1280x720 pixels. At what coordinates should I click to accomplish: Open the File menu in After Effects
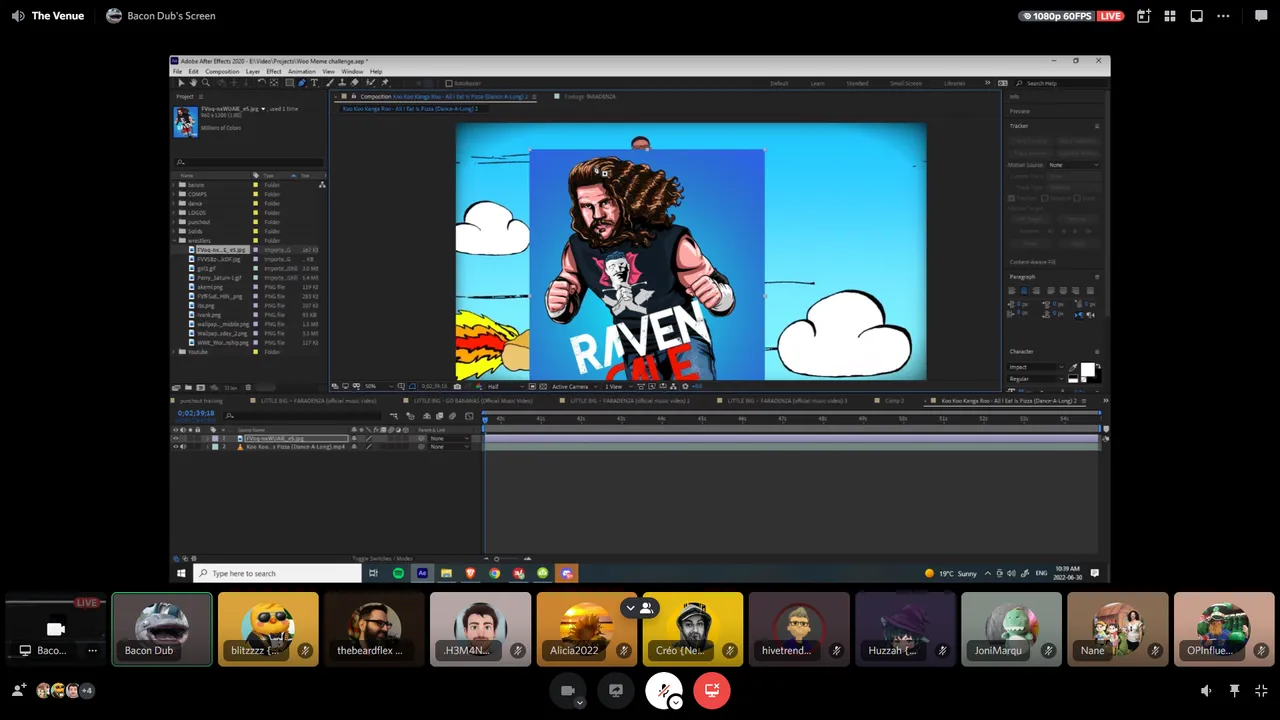[179, 72]
